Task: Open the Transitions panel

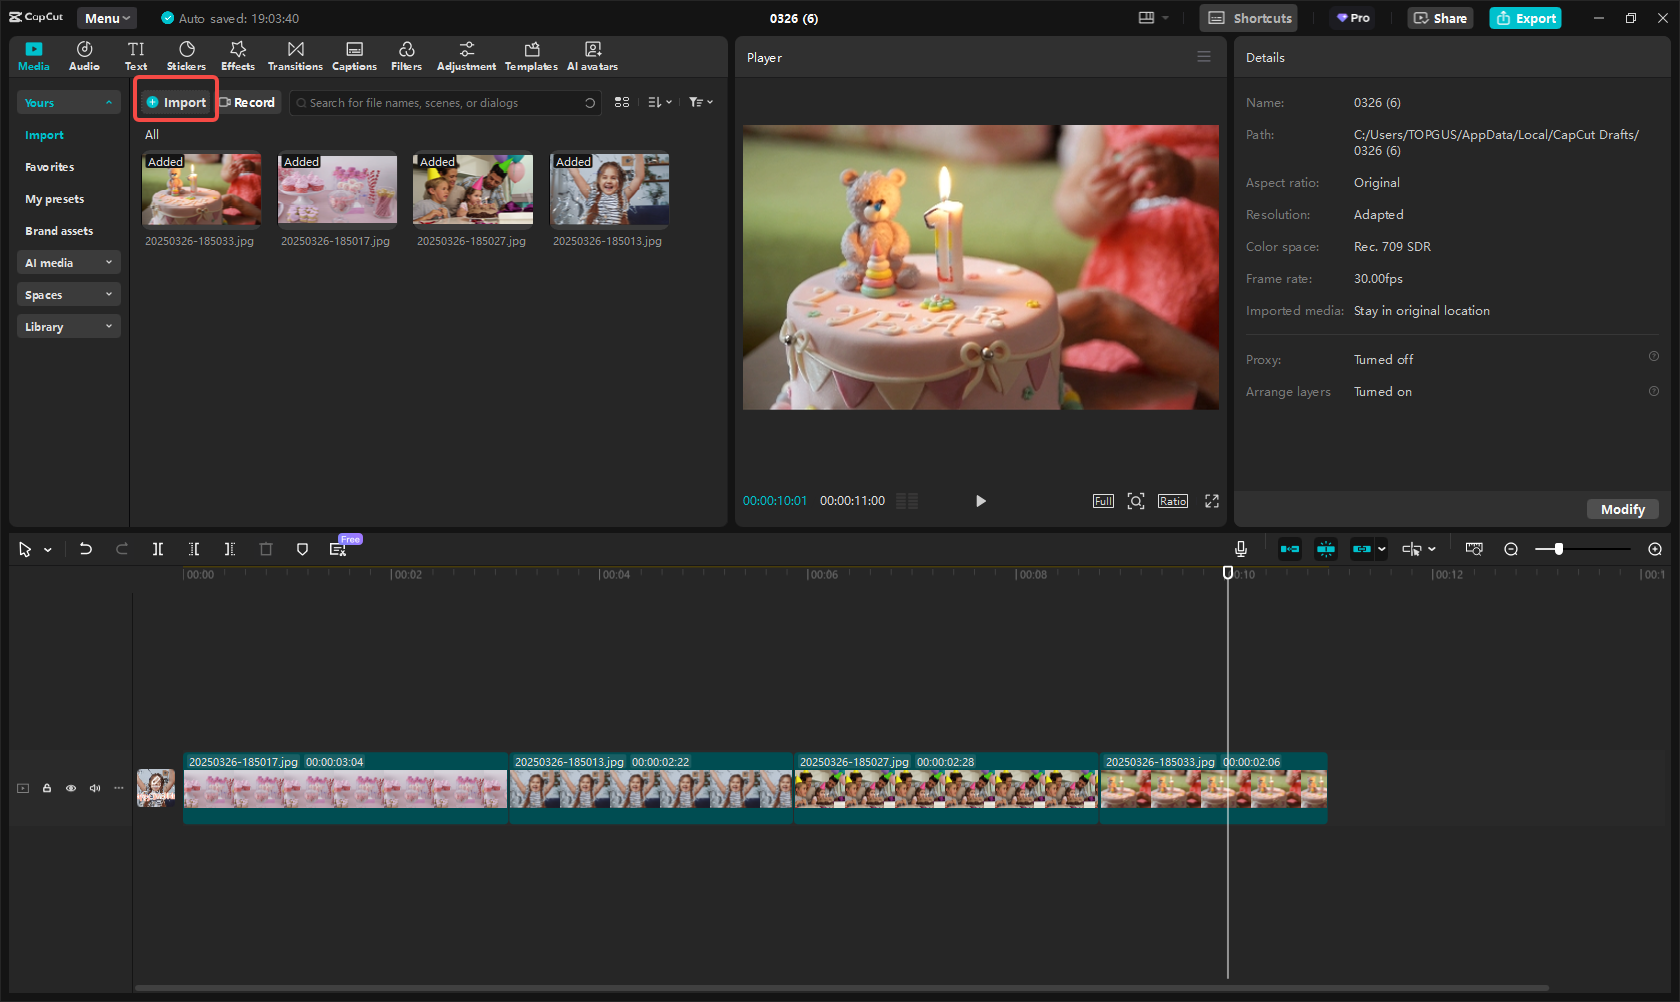Action: (295, 56)
